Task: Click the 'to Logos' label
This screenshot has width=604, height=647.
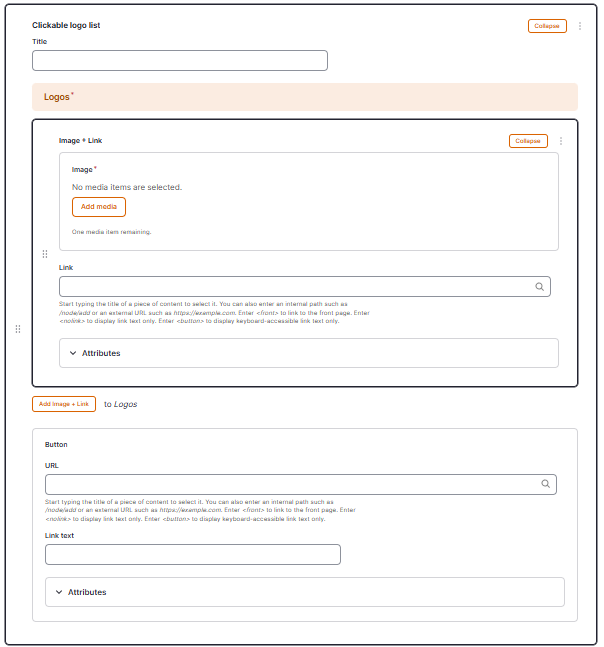Action: (x=120, y=404)
